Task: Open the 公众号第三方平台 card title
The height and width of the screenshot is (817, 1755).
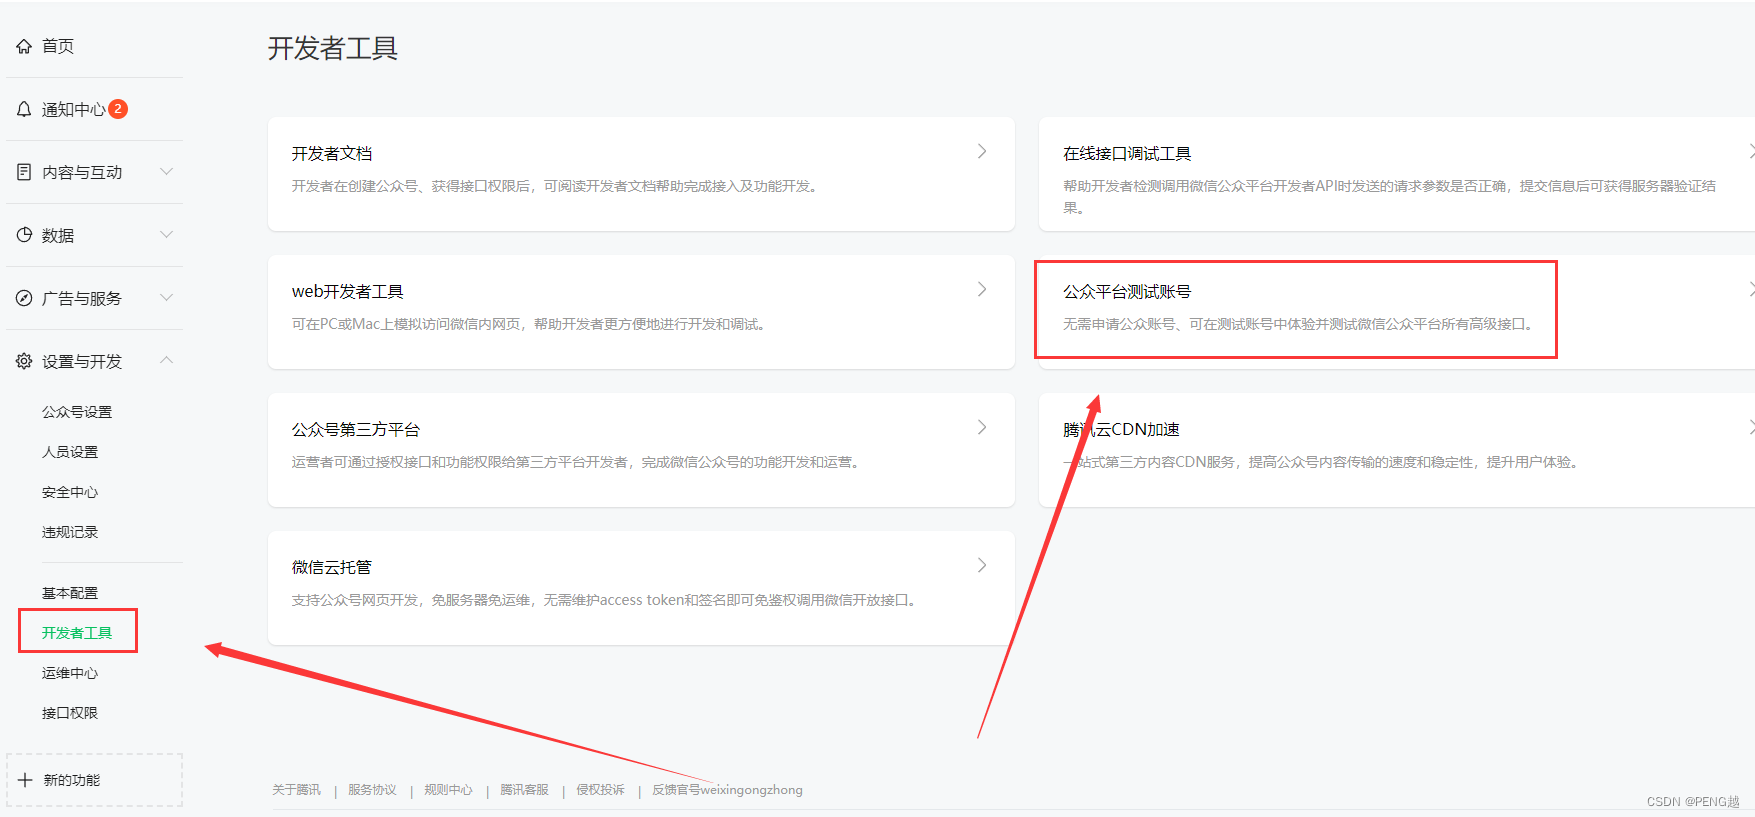Action: 356,429
